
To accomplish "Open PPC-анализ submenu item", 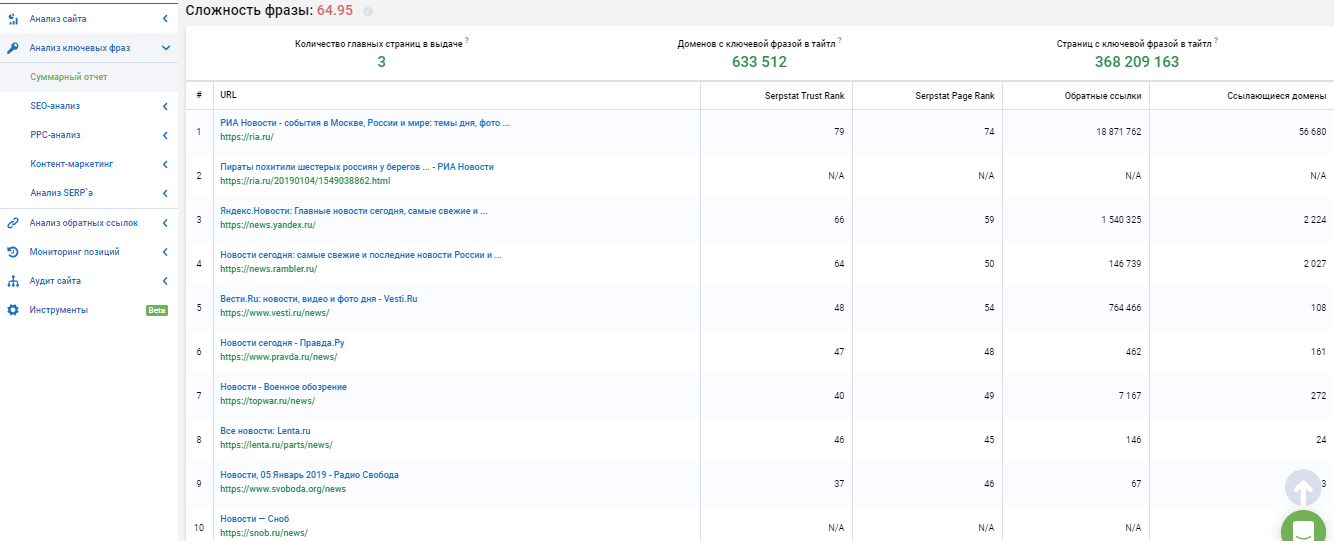I will (x=55, y=135).
